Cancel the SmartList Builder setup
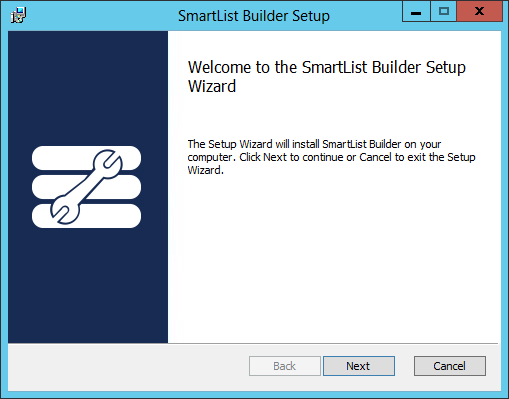The width and height of the screenshot is (509, 399). pyautogui.click(x=450, y=366)
